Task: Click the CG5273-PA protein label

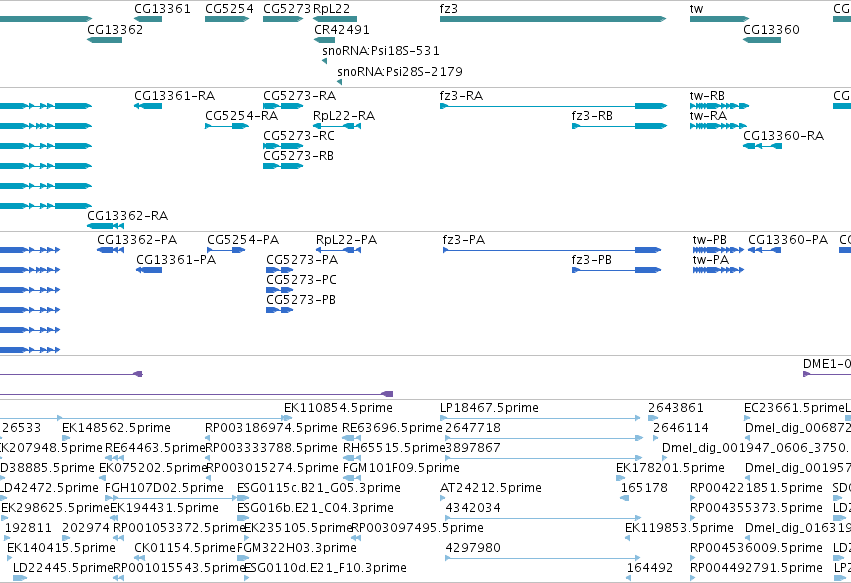Action: [x=302, y=260]
